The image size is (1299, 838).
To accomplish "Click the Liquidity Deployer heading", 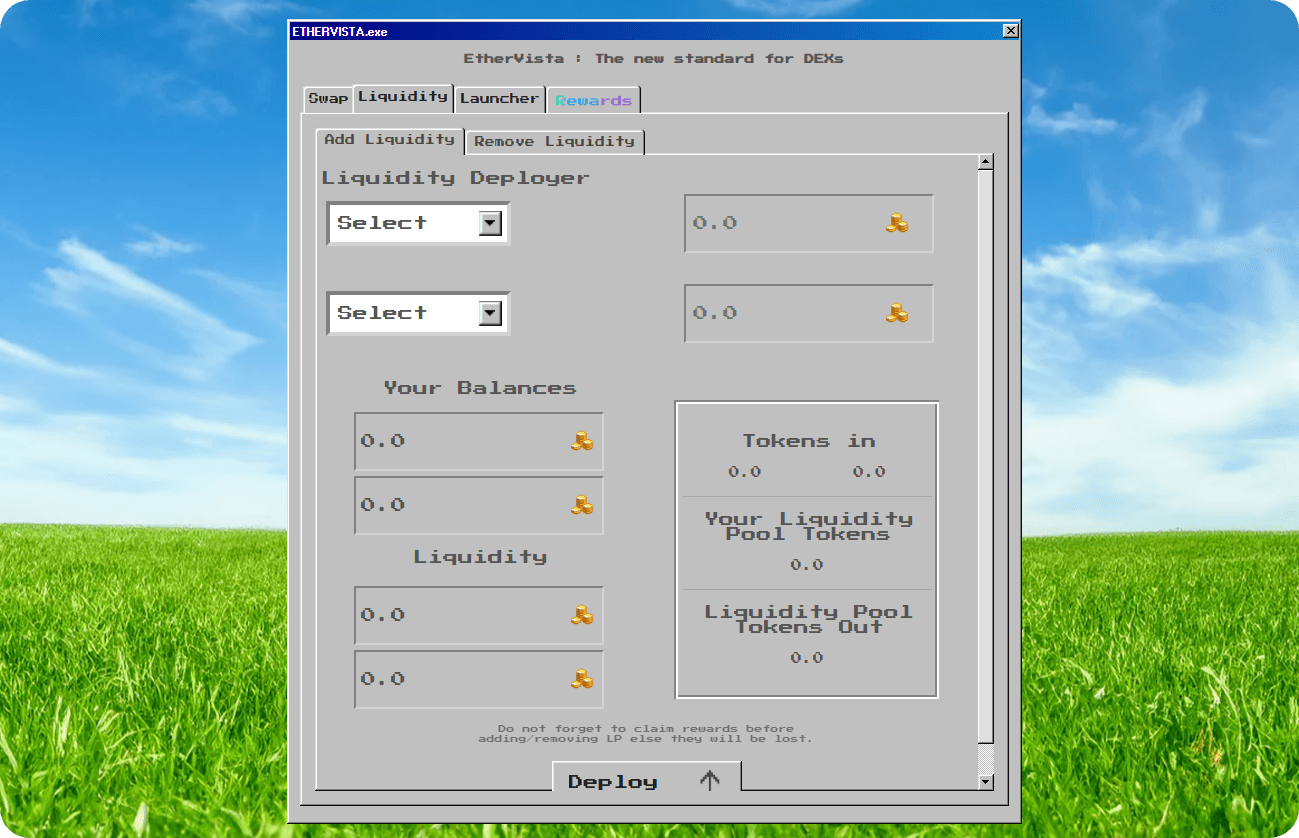I will 455,178.
